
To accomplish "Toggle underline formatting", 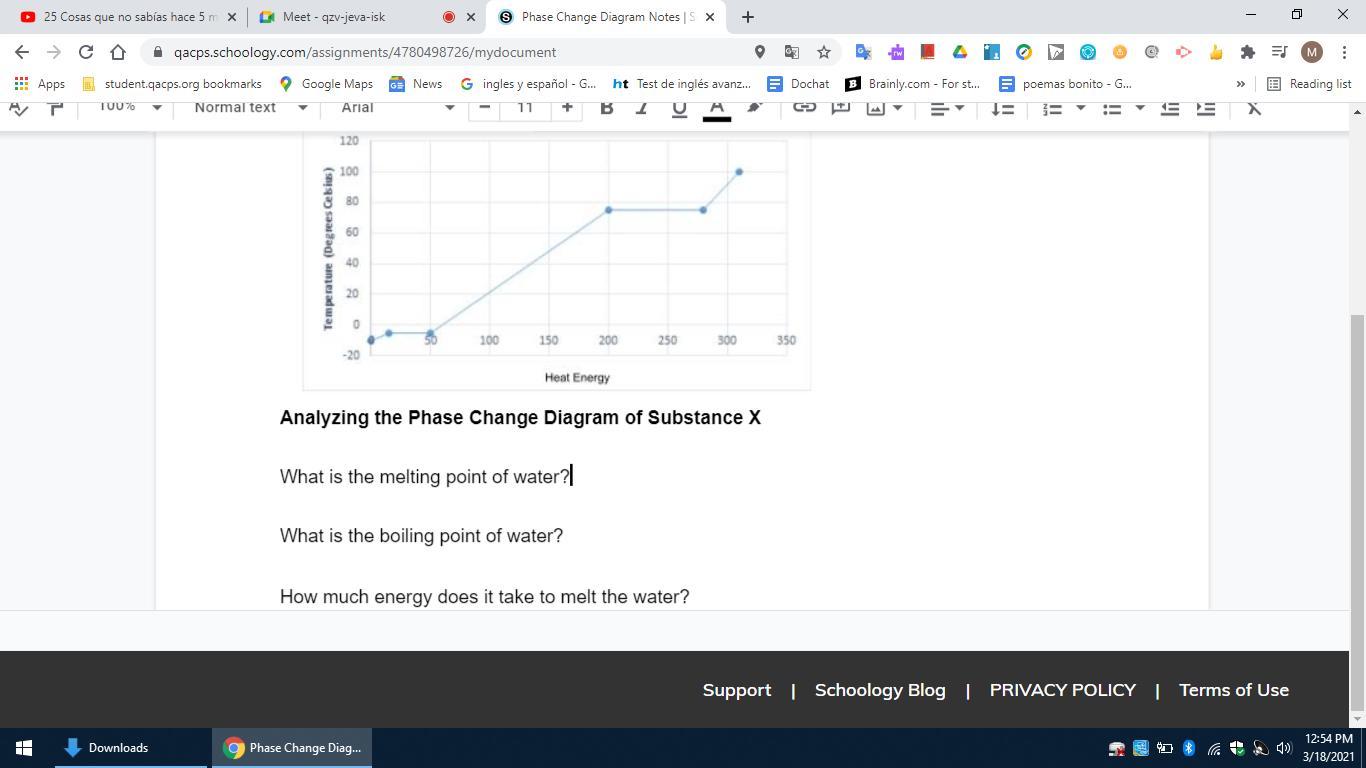I will pos(679,108).
